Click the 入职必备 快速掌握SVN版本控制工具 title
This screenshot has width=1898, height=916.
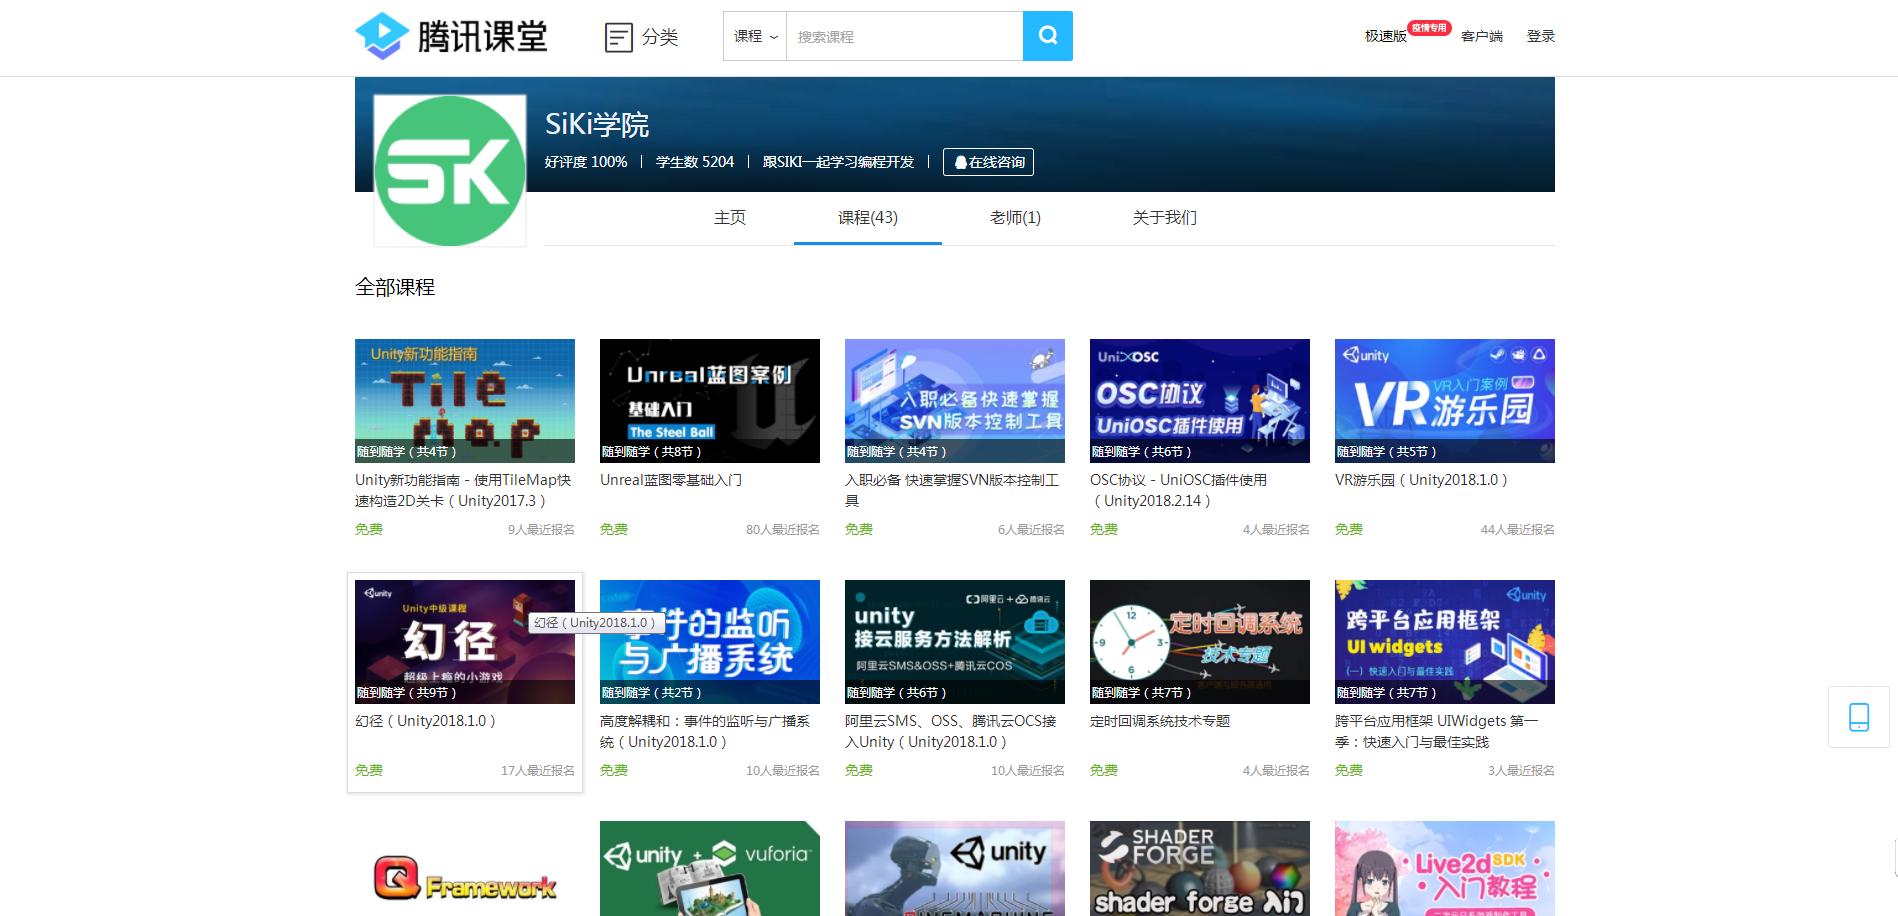click(x=952, y=490)
